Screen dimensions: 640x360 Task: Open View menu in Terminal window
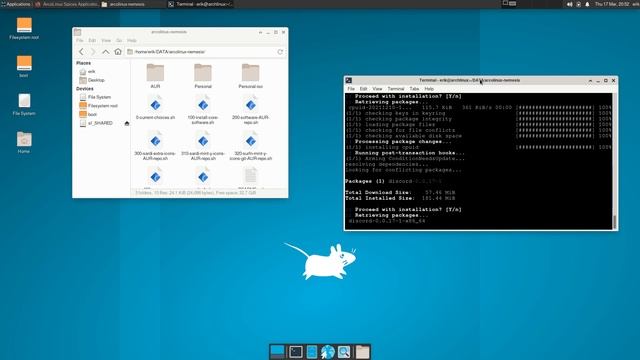(x=378, y=89)
